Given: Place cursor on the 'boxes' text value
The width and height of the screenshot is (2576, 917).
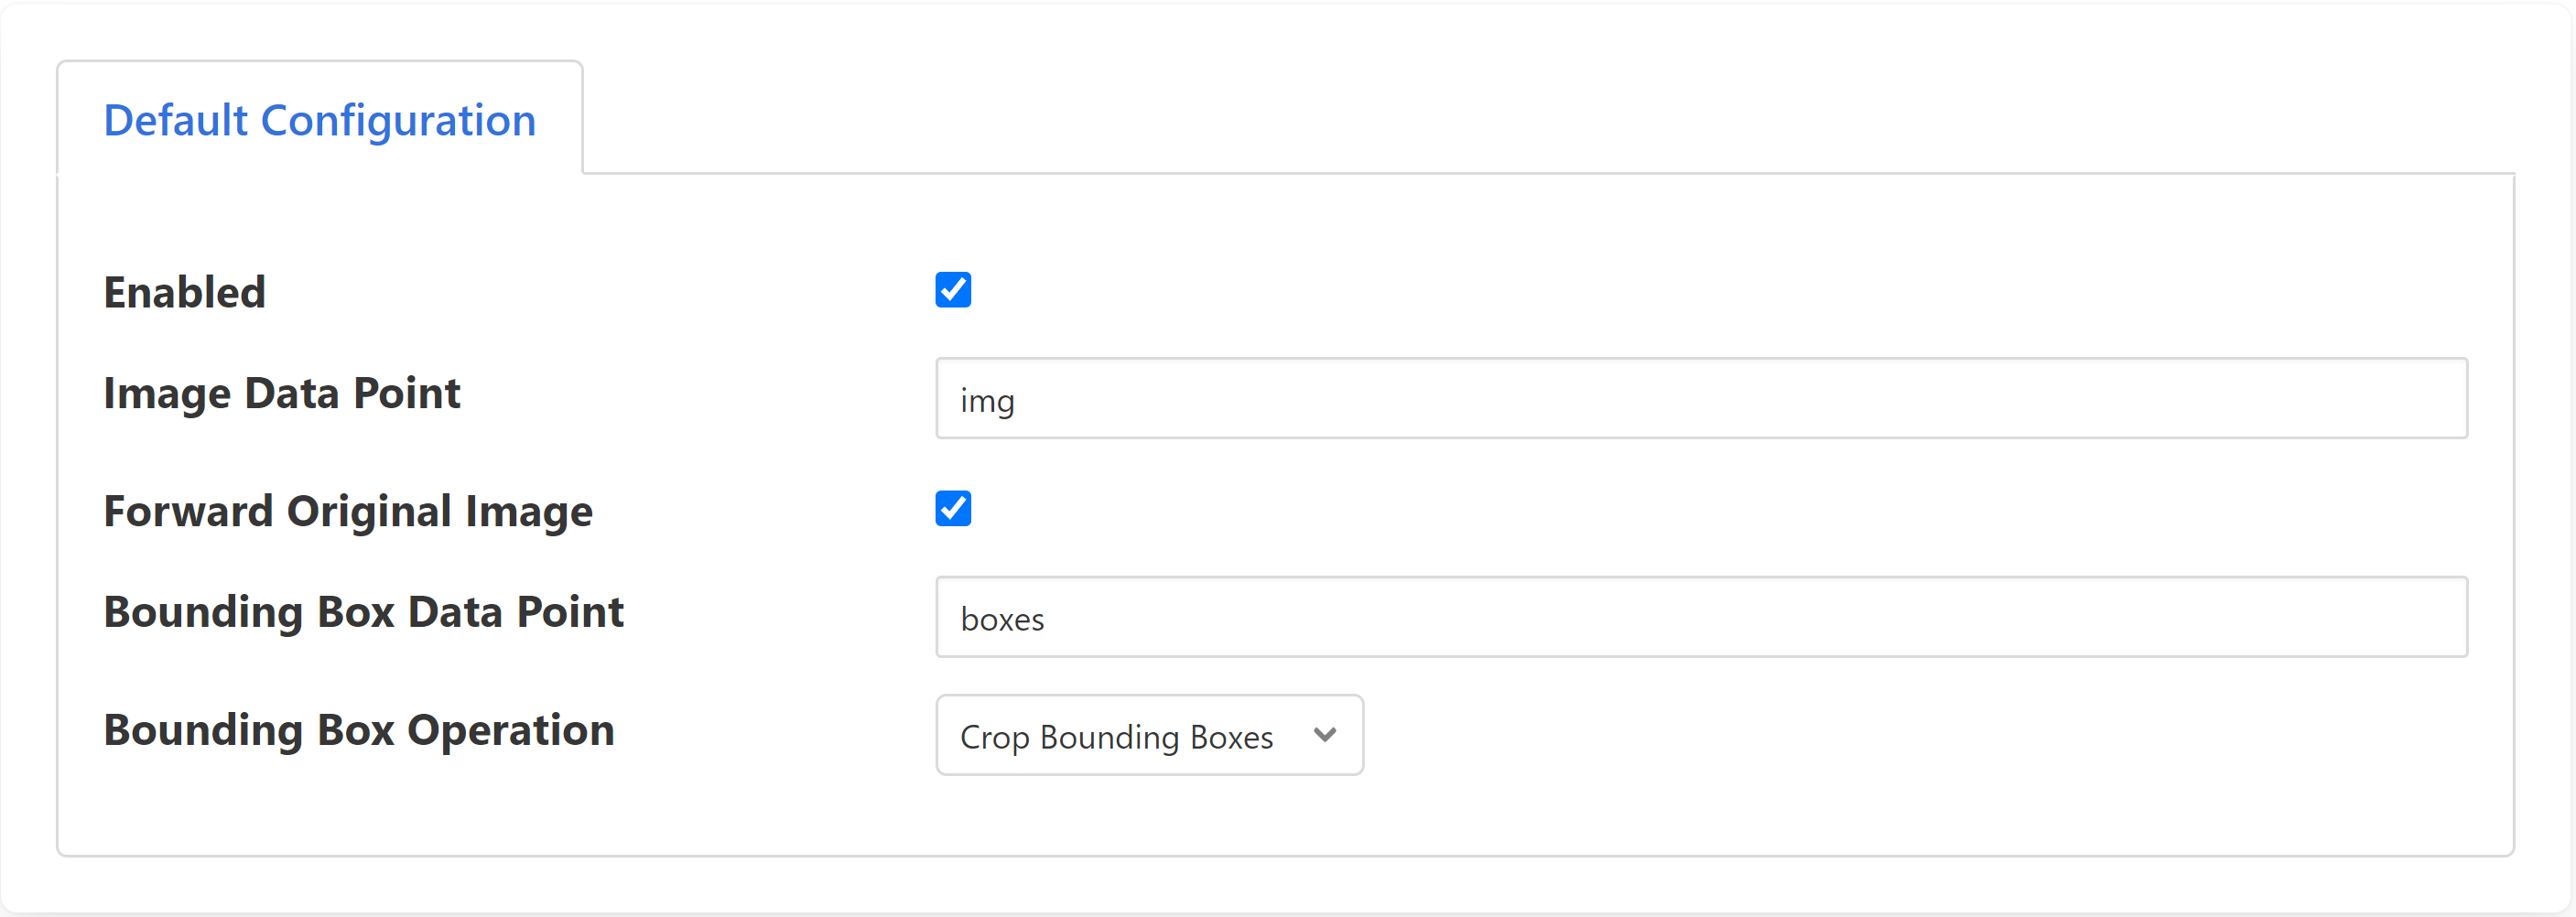Looking at the screenshot, I should tap(1002, 619).
